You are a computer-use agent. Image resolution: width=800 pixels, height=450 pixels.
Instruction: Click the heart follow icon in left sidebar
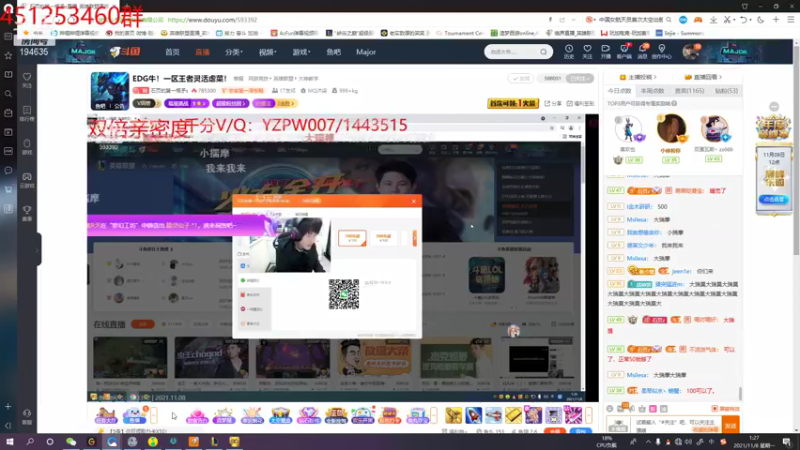[27, 79]
